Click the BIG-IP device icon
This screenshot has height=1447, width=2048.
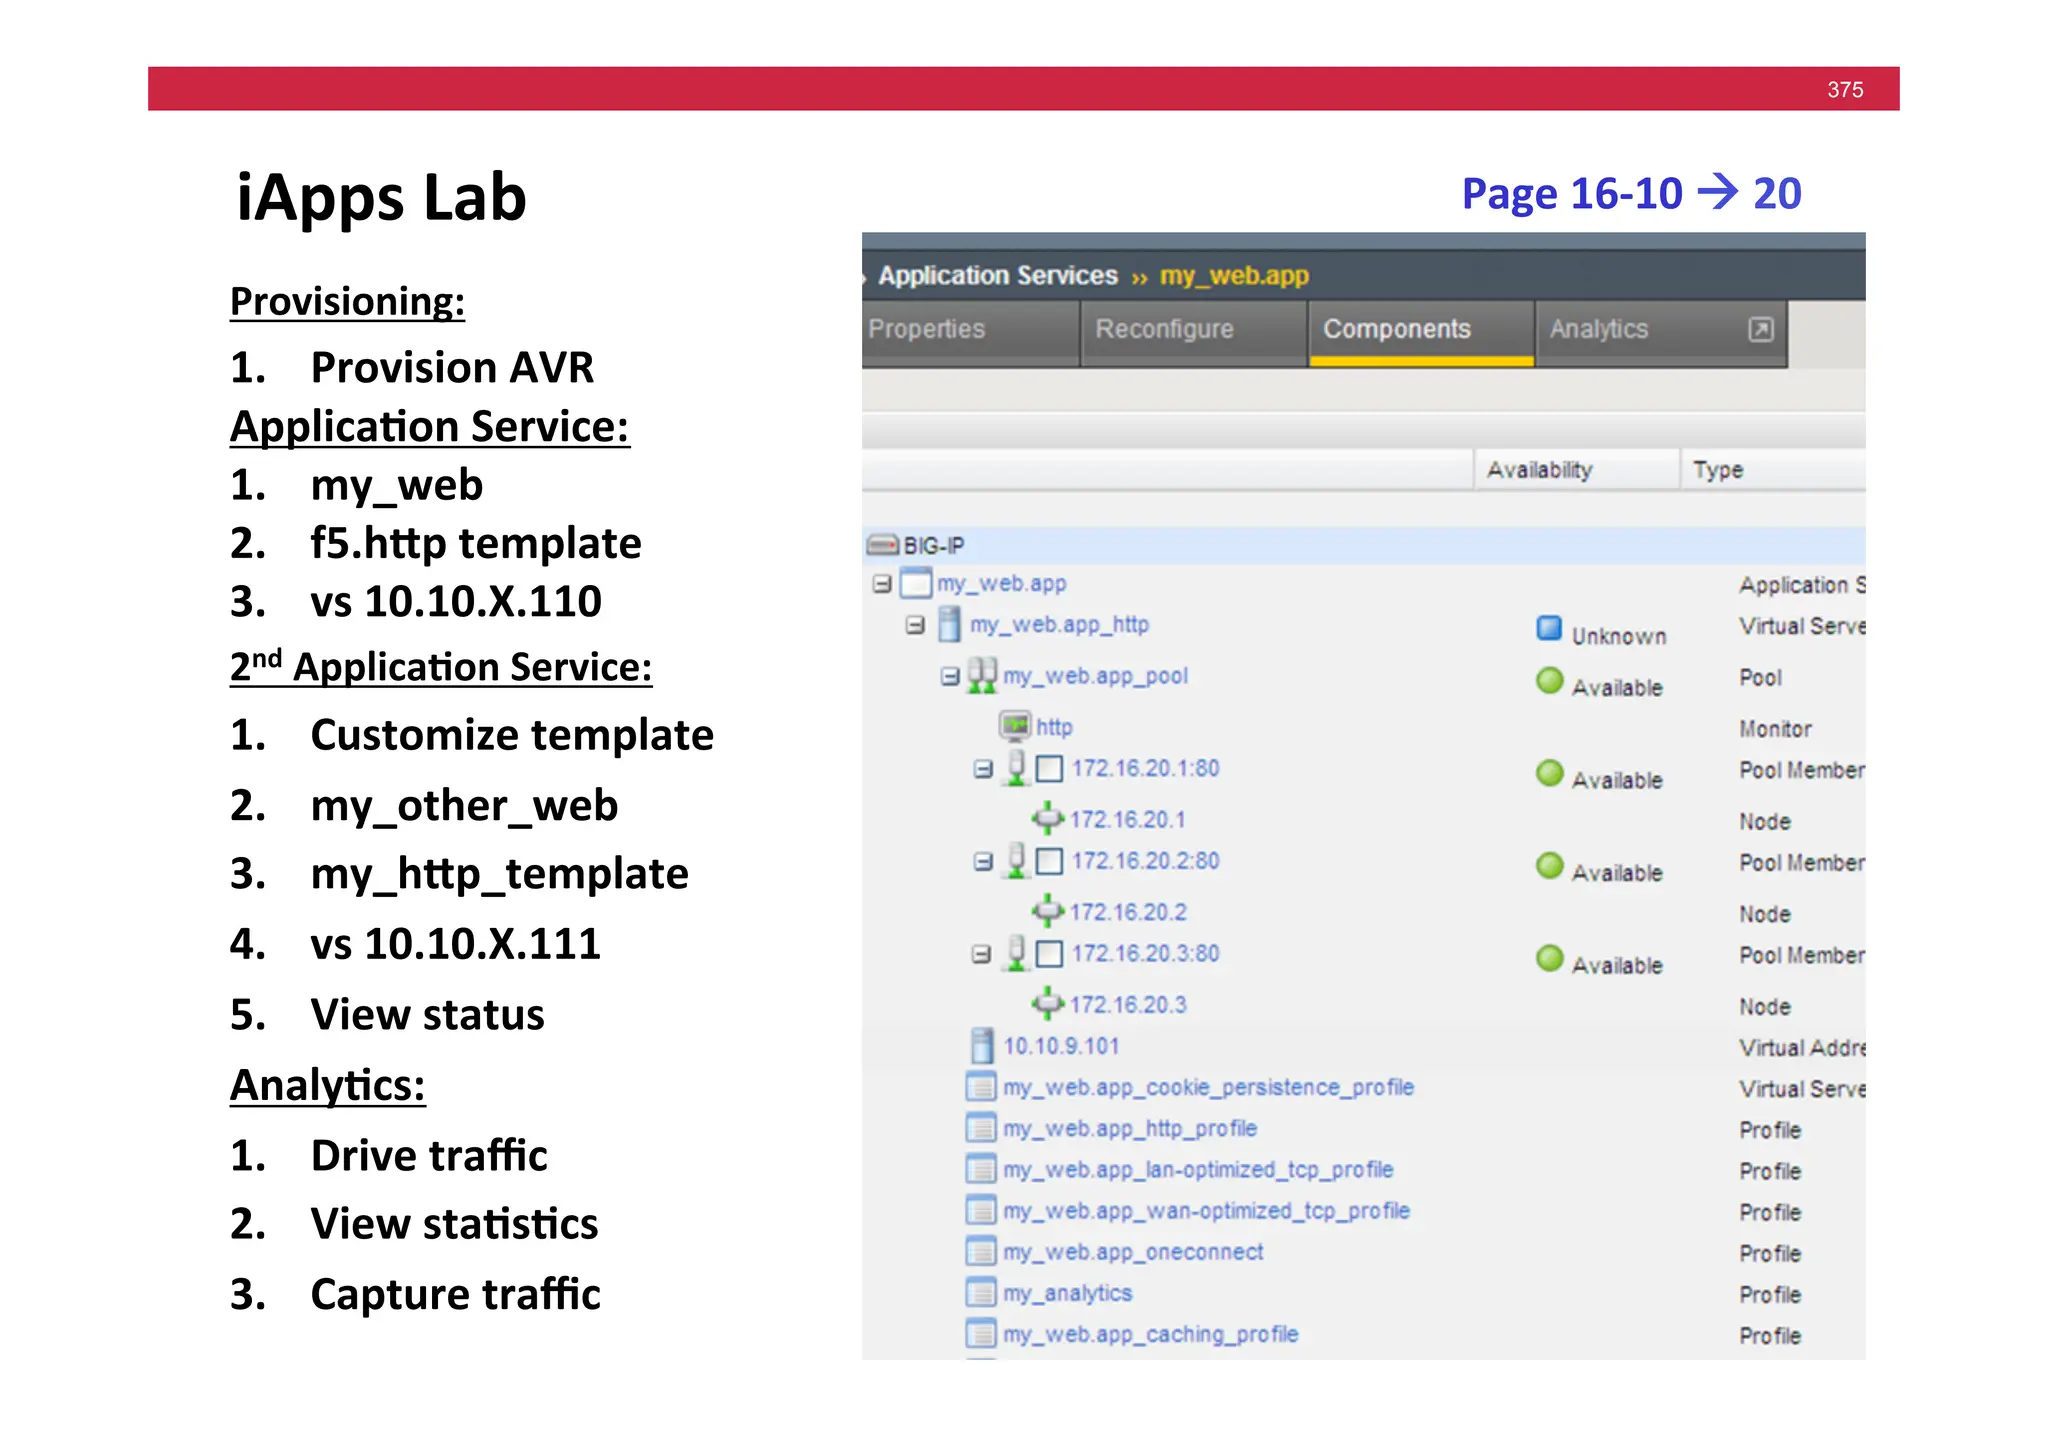tap(882, 545)
